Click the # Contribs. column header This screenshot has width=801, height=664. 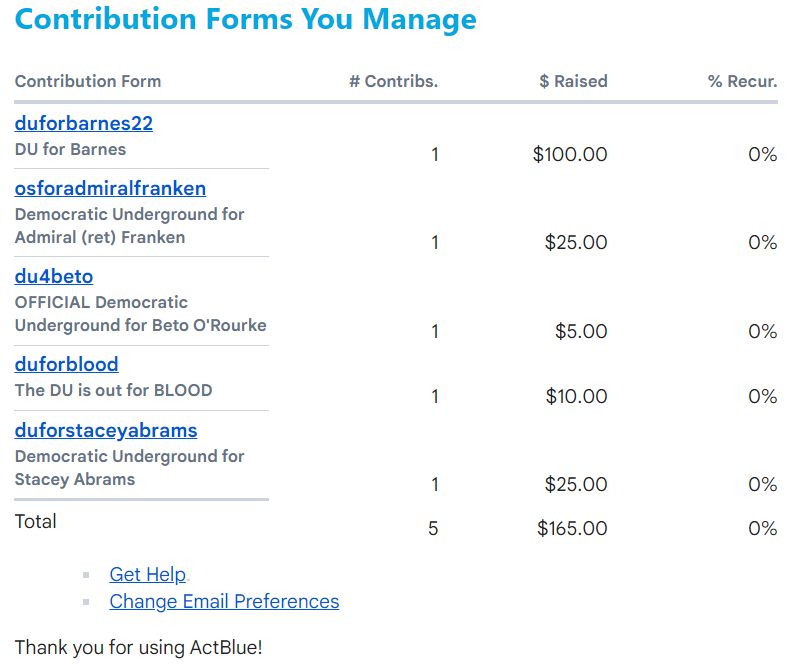pyautogui.click(x=393, y=81)
